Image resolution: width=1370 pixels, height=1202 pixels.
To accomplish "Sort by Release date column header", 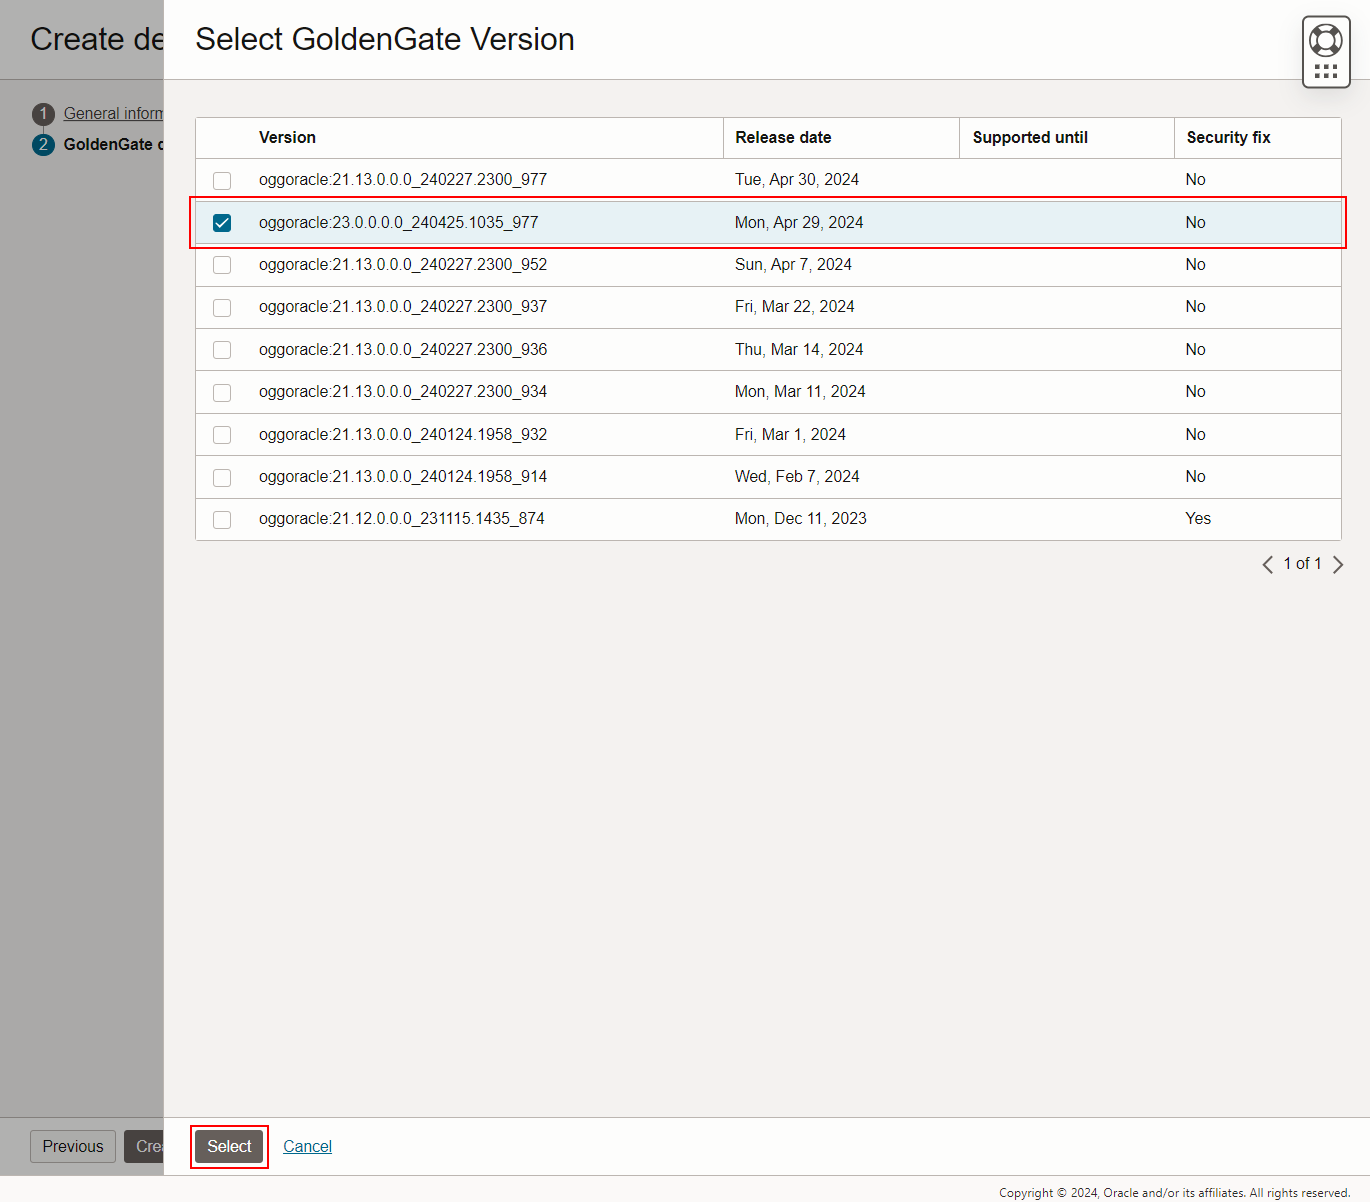I will coord(783,138).
